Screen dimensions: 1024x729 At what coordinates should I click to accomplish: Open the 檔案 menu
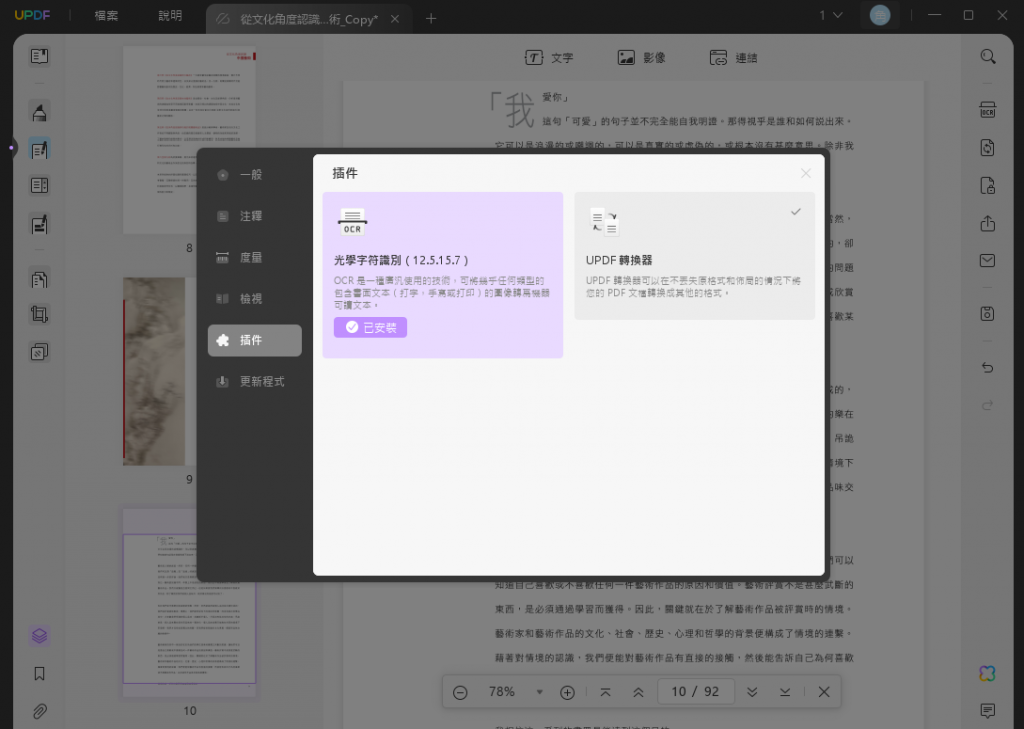click(106, 16)
